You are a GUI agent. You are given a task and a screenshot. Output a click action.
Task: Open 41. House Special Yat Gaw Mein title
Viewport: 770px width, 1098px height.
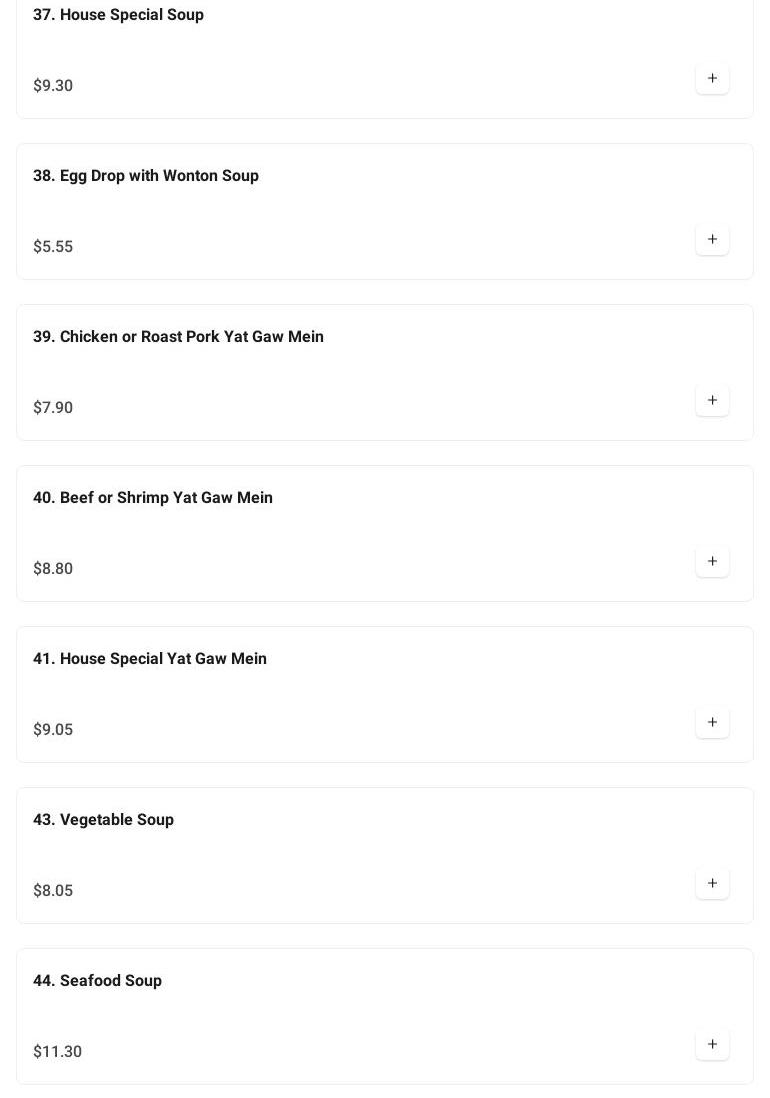pyautogui.click(x=150, y=659)
